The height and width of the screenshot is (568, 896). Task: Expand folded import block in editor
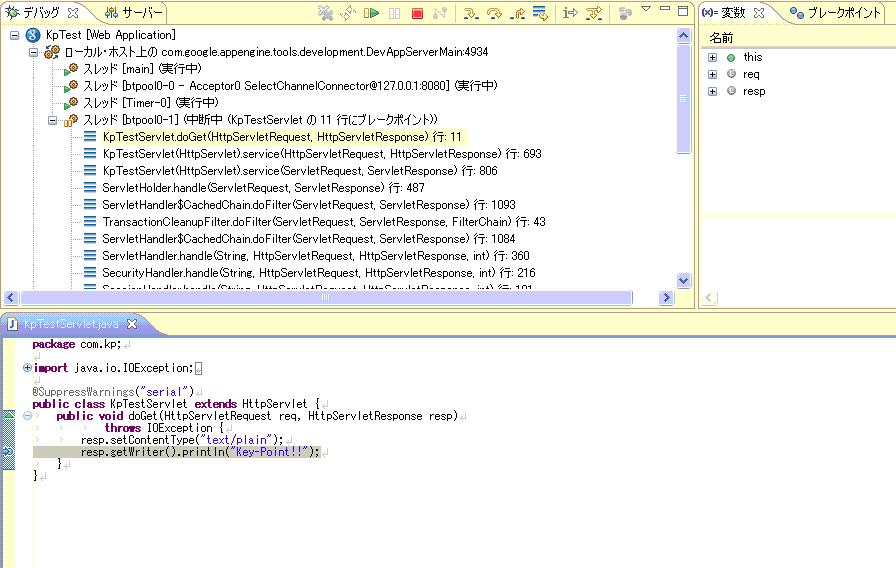coord(27,367)
